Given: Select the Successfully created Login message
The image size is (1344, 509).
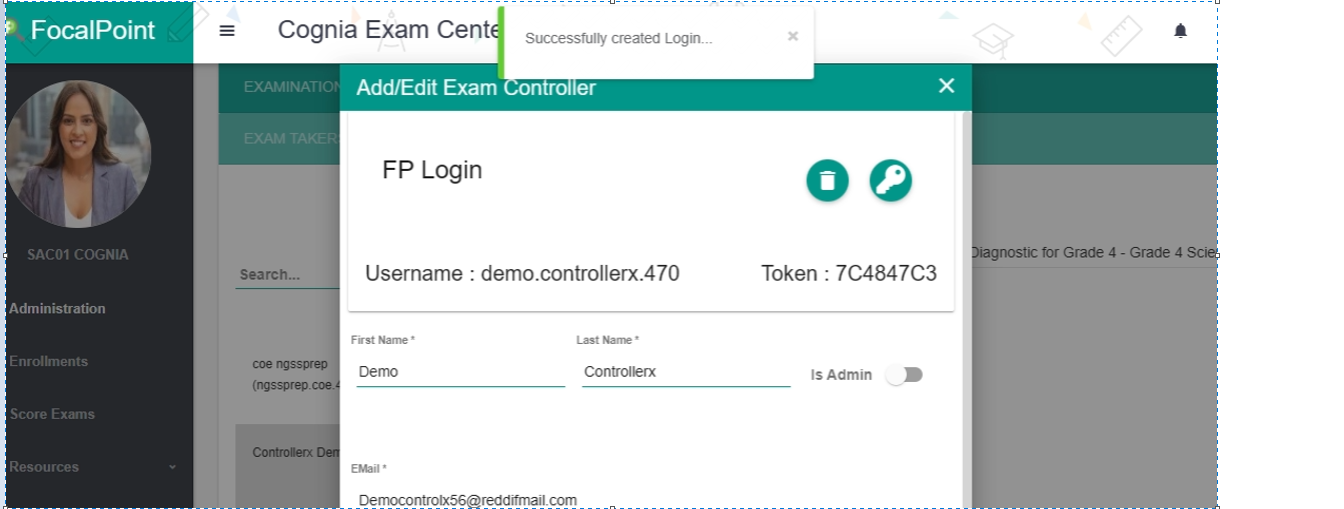Looking at the screenshot, I should coord(619,38).
